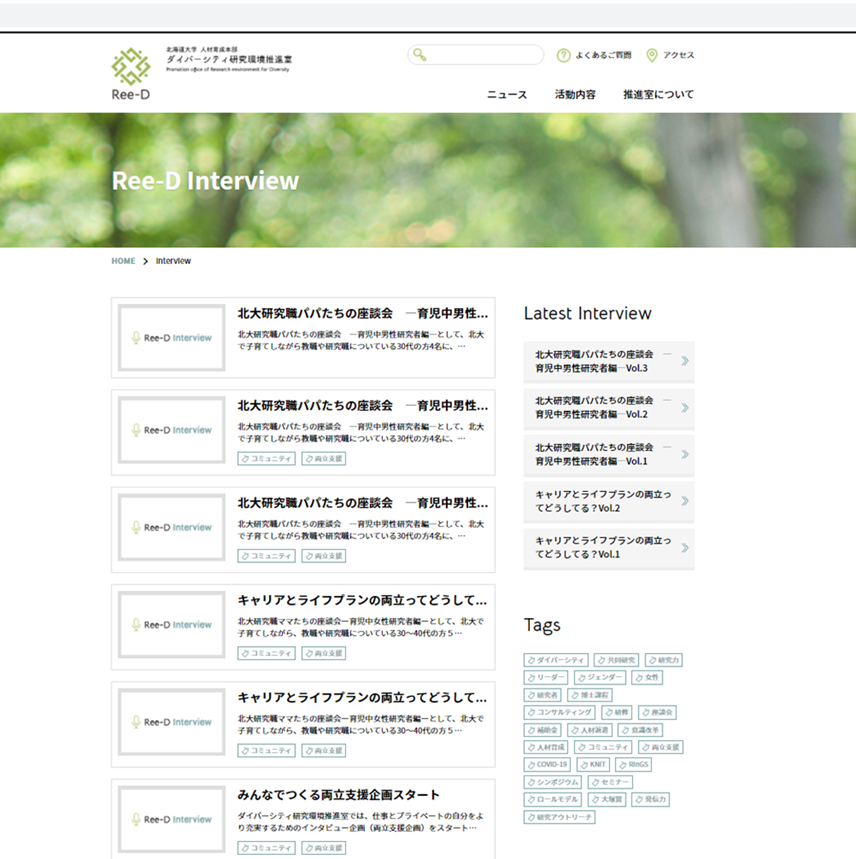Image resolution: width=856 pixels, height=859 pixels.
Task: Select the ジェンダー tag in the Tags list
Action: (x=600, y=677)
